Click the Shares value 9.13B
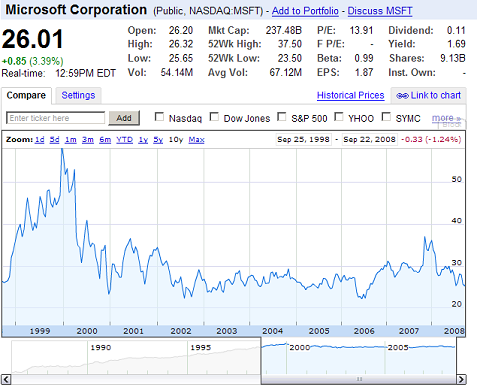The image size is (477, 390). click(x=453, y=58)
